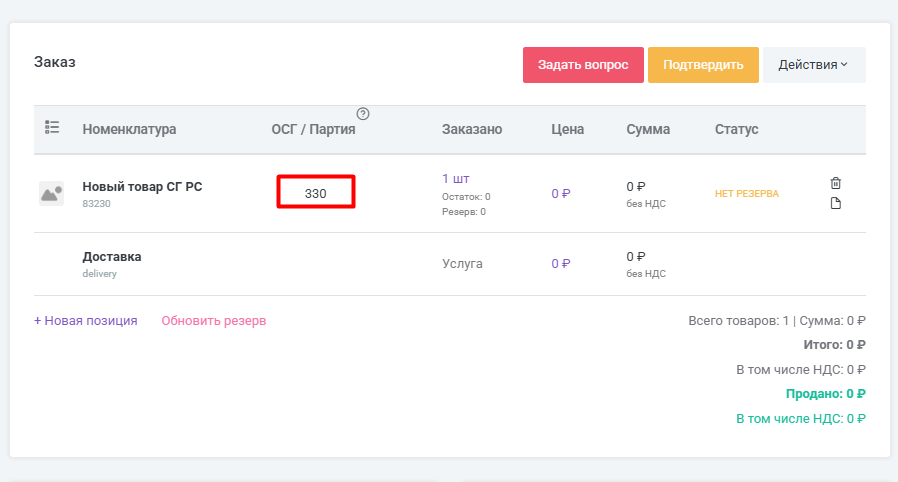Click the list view icon in table header
Image resolution: width=898 pixels, height=482 pixels.
[x=52, y=128]
